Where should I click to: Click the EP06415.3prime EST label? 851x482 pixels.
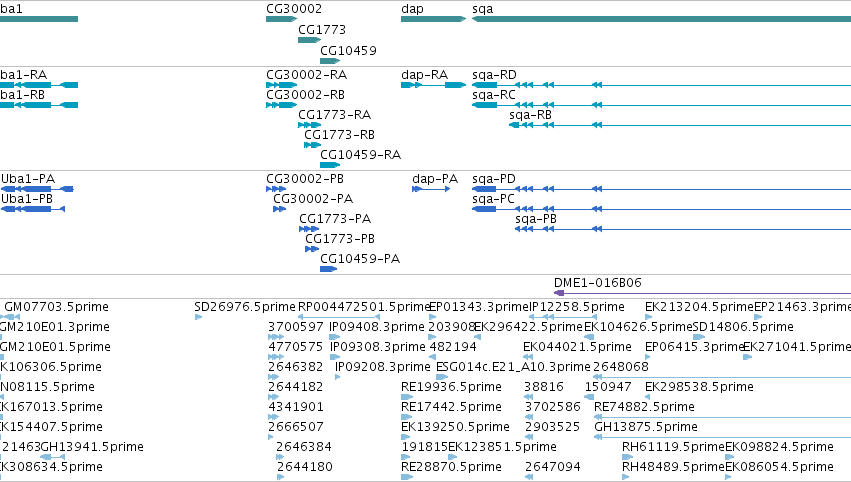(694, 347)
